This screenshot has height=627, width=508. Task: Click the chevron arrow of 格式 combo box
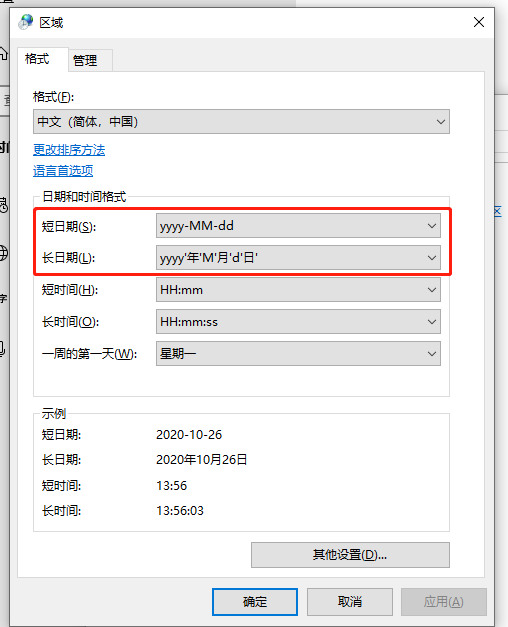(x=441, y=122)
